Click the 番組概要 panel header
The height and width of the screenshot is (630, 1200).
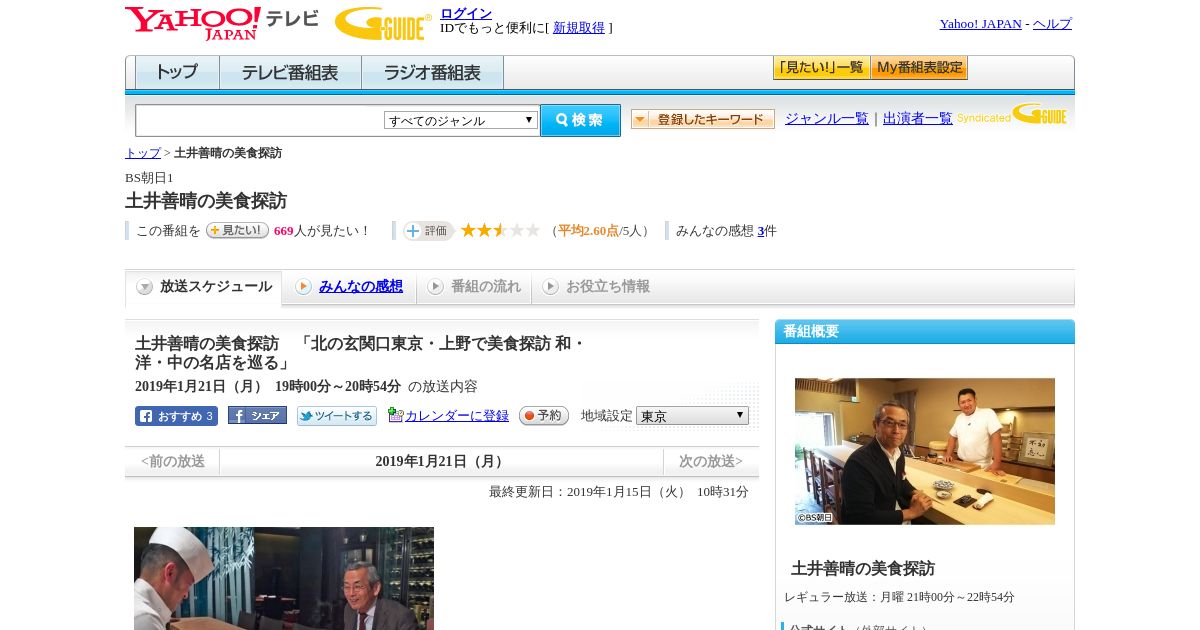(x=925, y=332)
